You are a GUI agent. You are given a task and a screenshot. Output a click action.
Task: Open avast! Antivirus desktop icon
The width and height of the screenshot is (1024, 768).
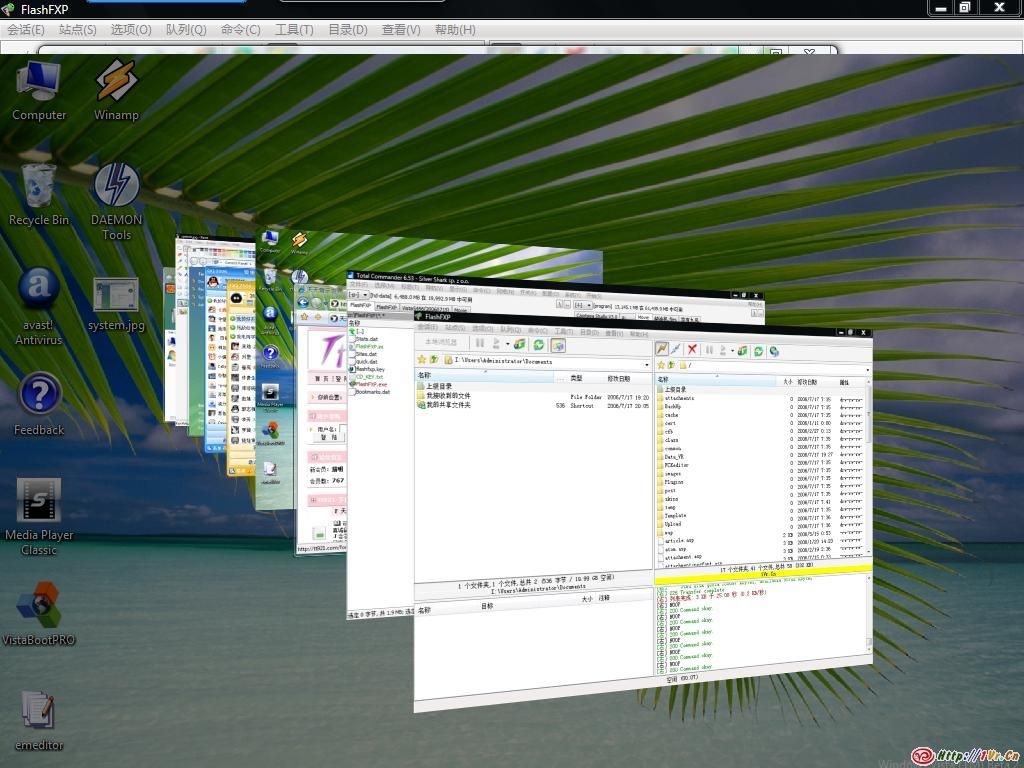pos(39,290)
